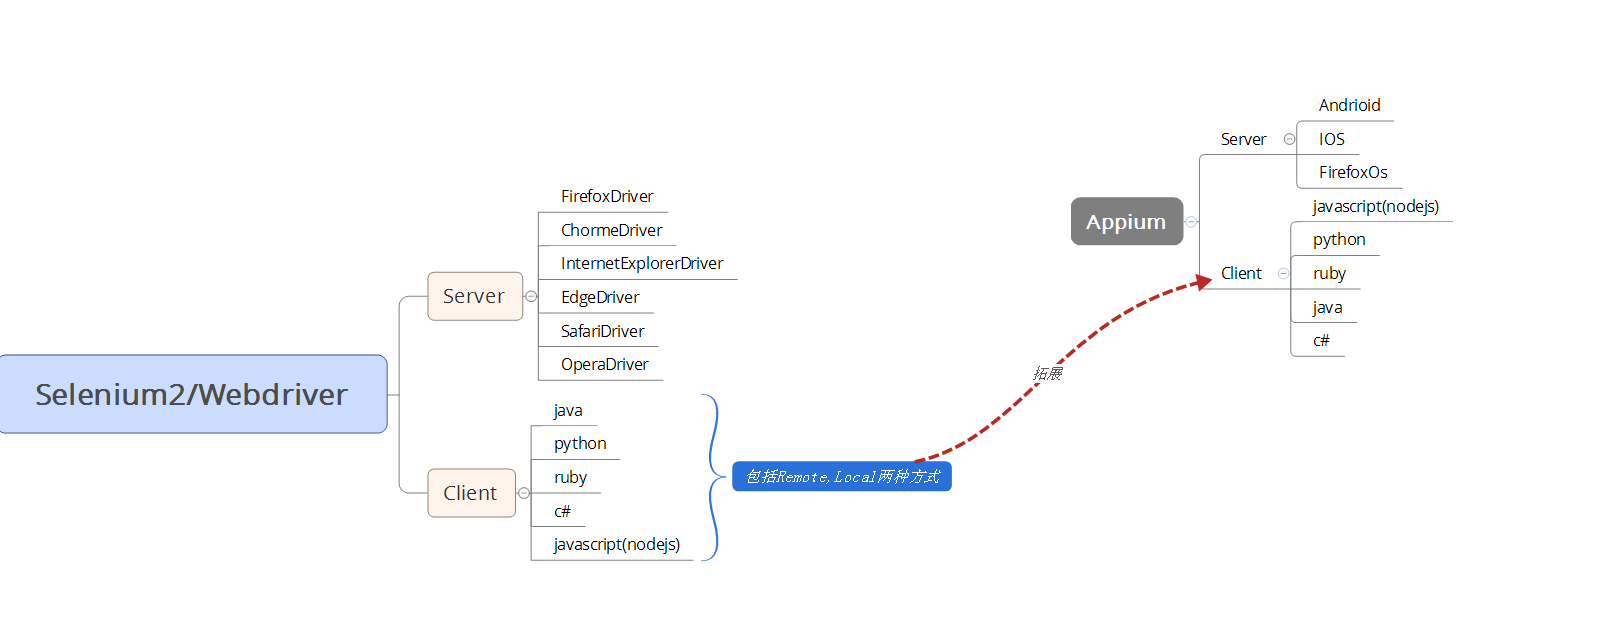Viewport: 1598px width, 626px height.
Task: Click the ChormeDriver topic
Action: tap(611, 230)
